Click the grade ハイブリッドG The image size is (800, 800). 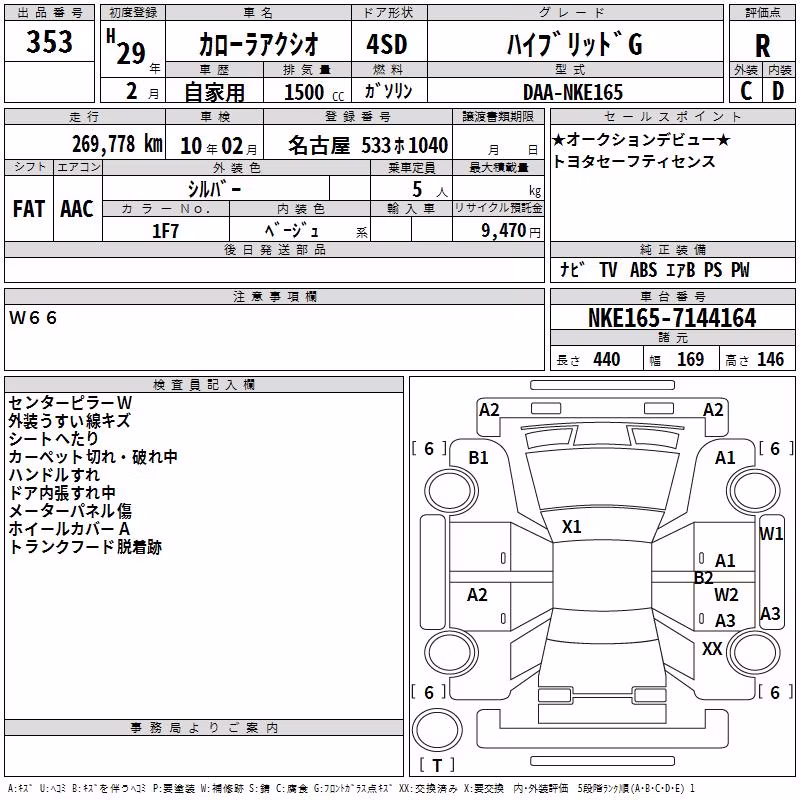(574, 44)
